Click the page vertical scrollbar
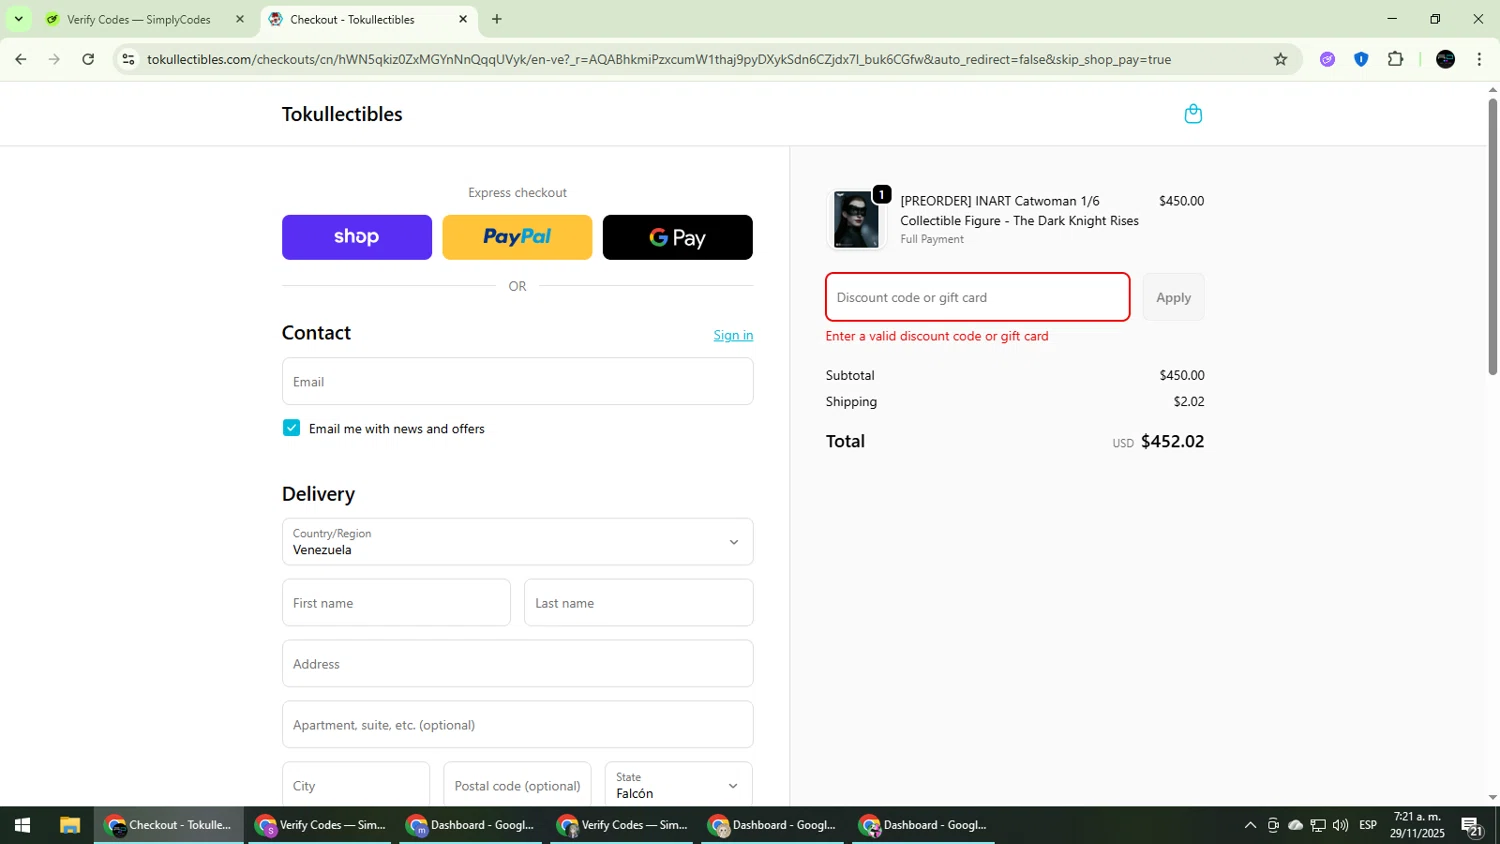 click(x=1492, y=237)
